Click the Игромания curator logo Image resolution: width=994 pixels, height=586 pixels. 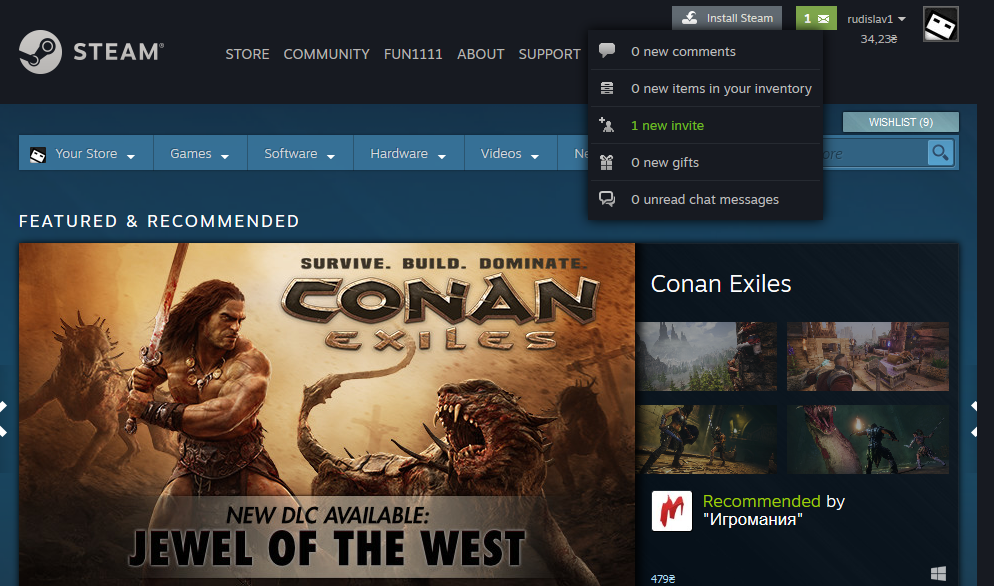[672, 511]
